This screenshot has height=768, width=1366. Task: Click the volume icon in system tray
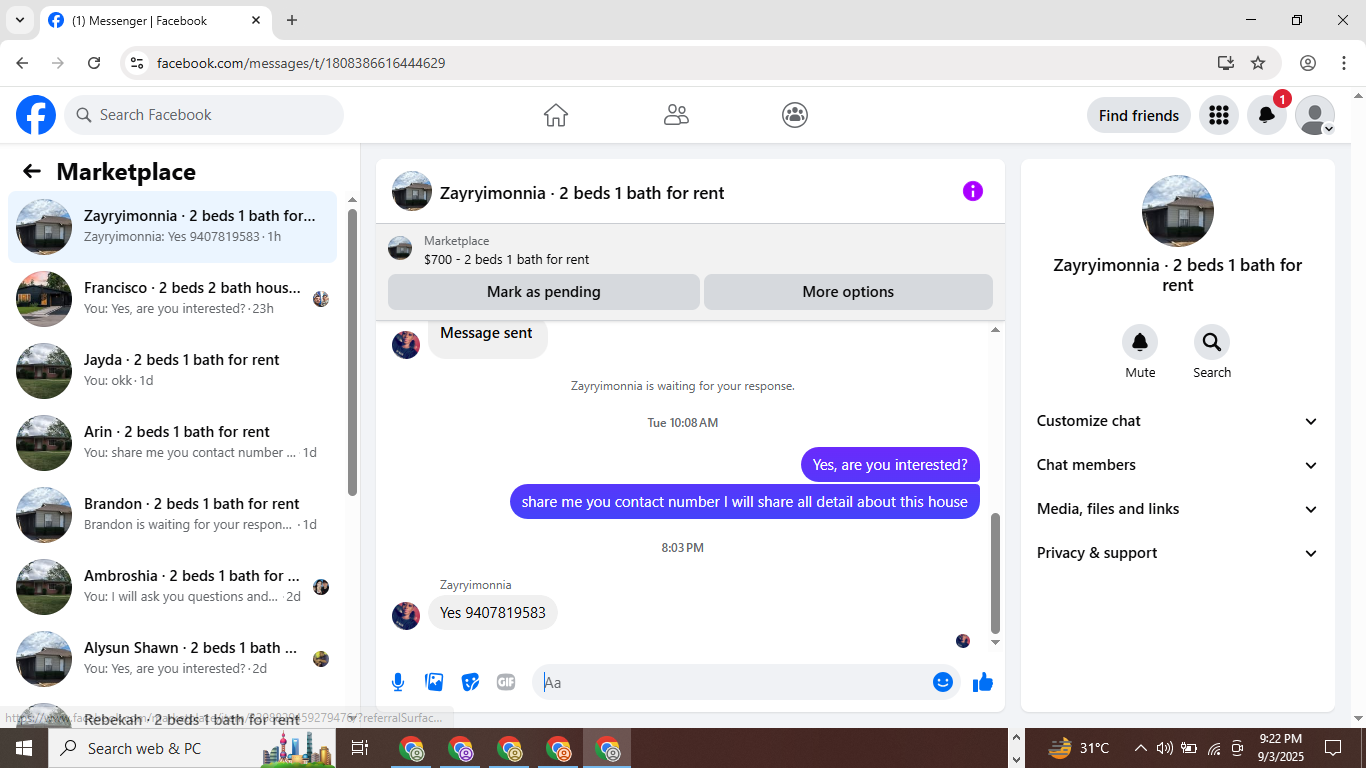click(1164, 748)
